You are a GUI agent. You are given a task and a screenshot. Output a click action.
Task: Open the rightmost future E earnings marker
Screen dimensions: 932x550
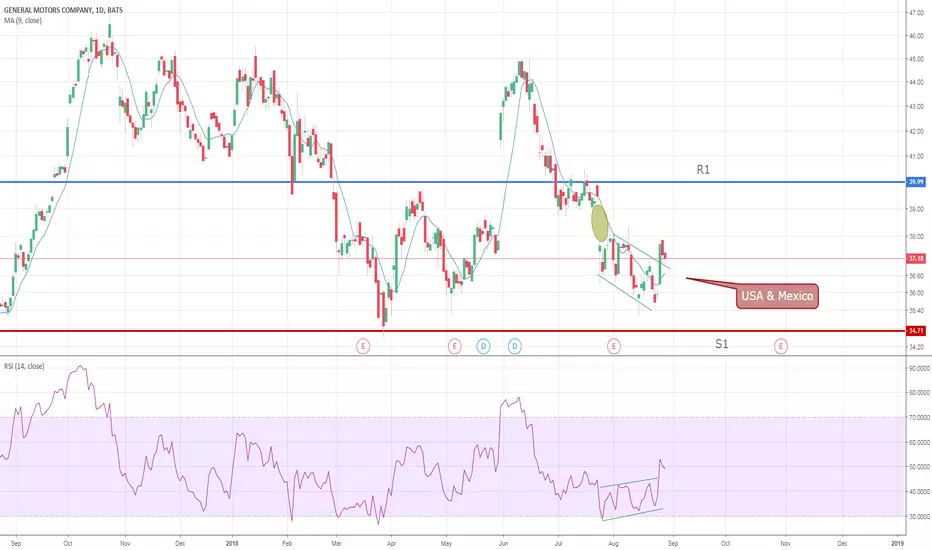(x=781, y=346)
